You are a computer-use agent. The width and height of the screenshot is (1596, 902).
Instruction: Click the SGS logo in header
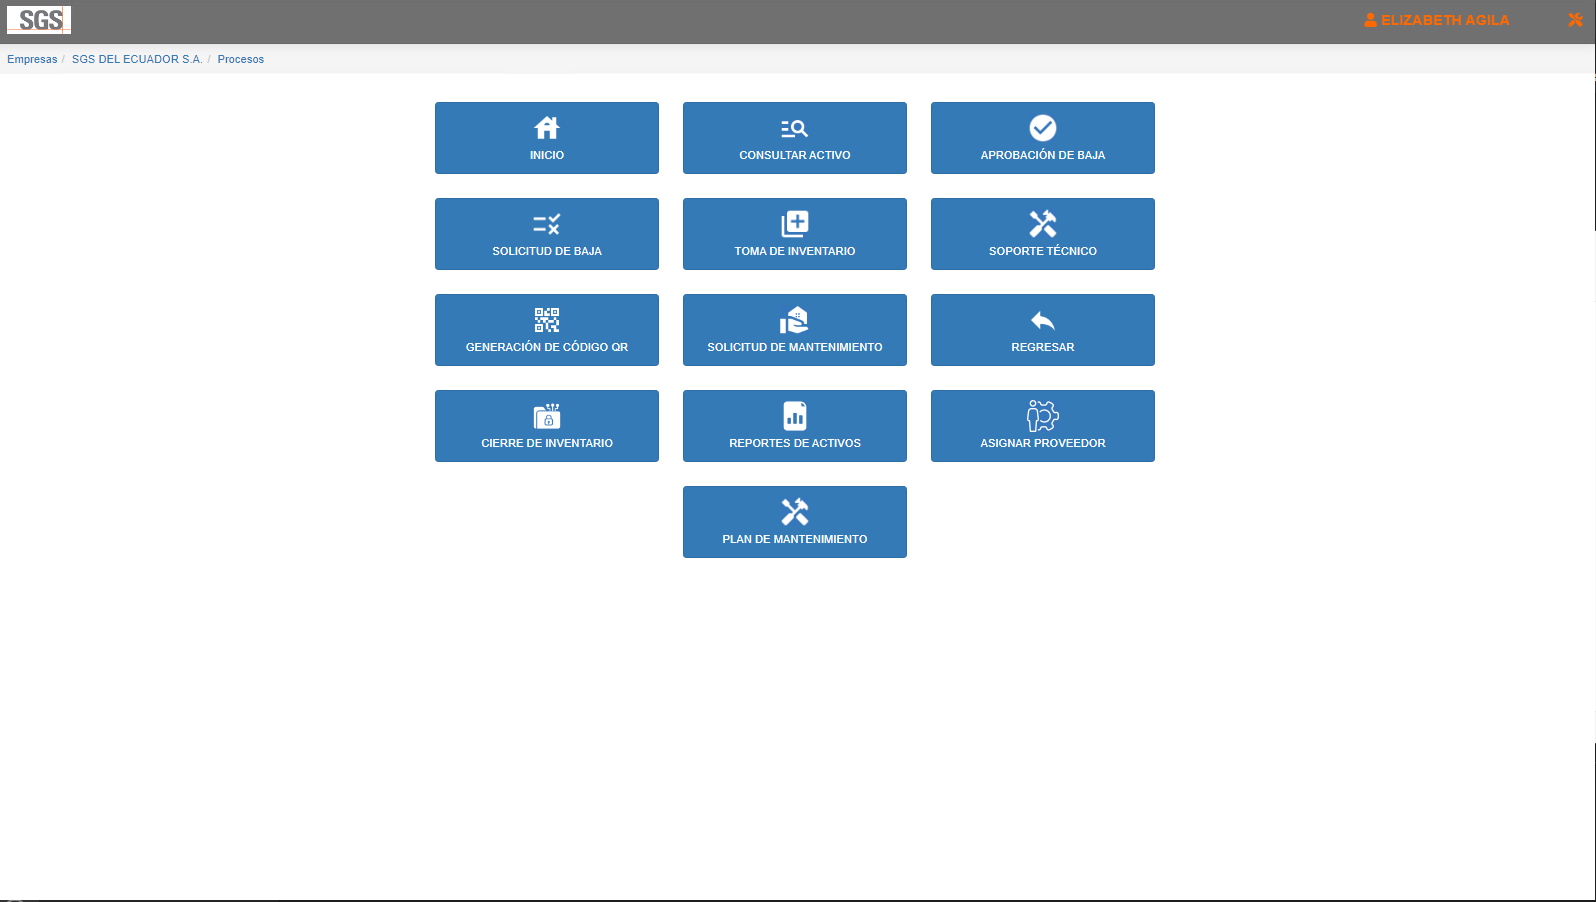[x=39, y=20]
